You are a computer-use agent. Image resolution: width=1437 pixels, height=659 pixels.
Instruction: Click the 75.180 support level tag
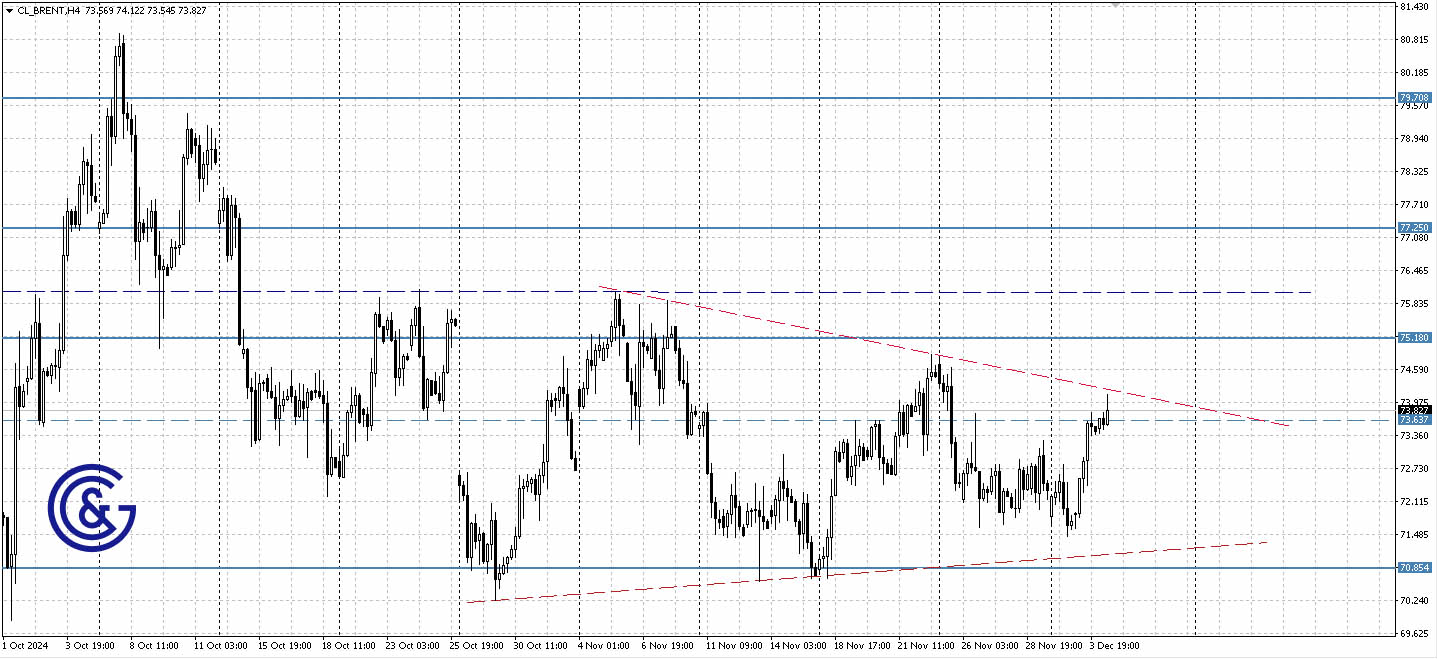(1415, 338)
